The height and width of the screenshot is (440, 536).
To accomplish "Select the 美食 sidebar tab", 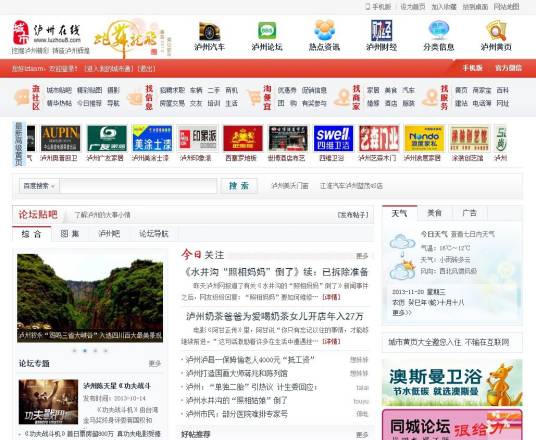I will (435, 213).
